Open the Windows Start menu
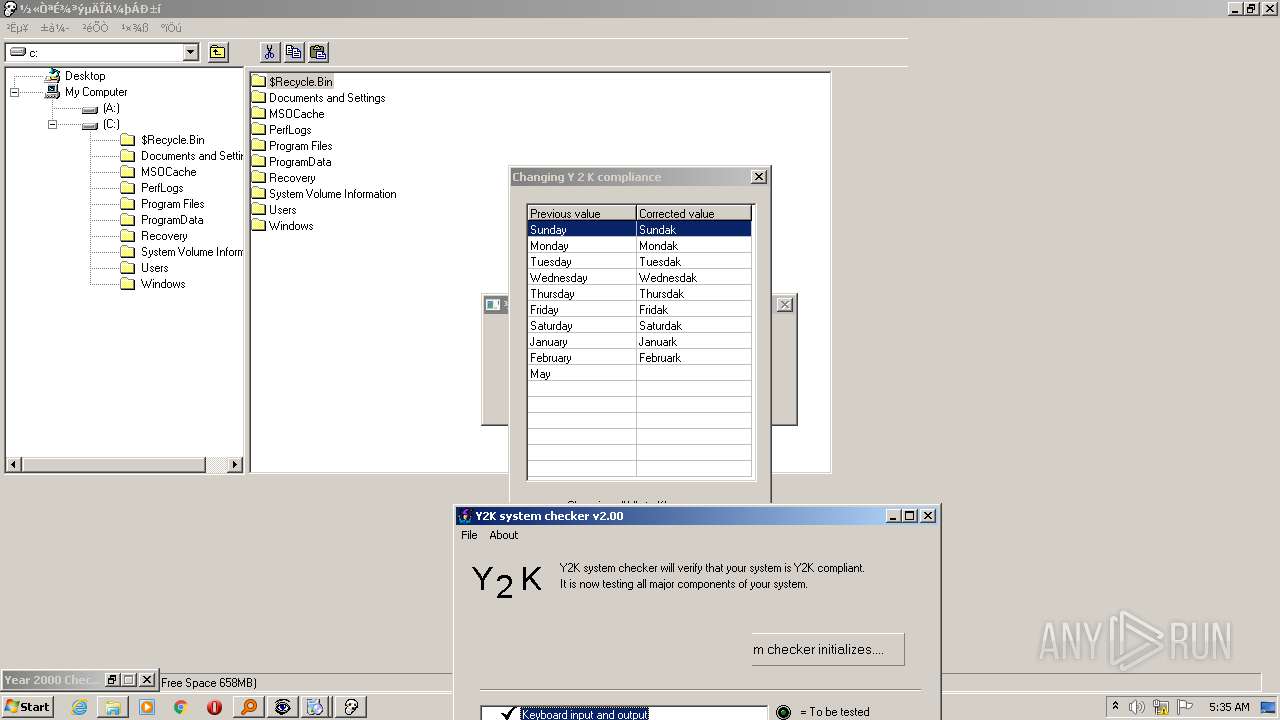This screenshot has width=1280, height=720. click(x=27, y=706)
